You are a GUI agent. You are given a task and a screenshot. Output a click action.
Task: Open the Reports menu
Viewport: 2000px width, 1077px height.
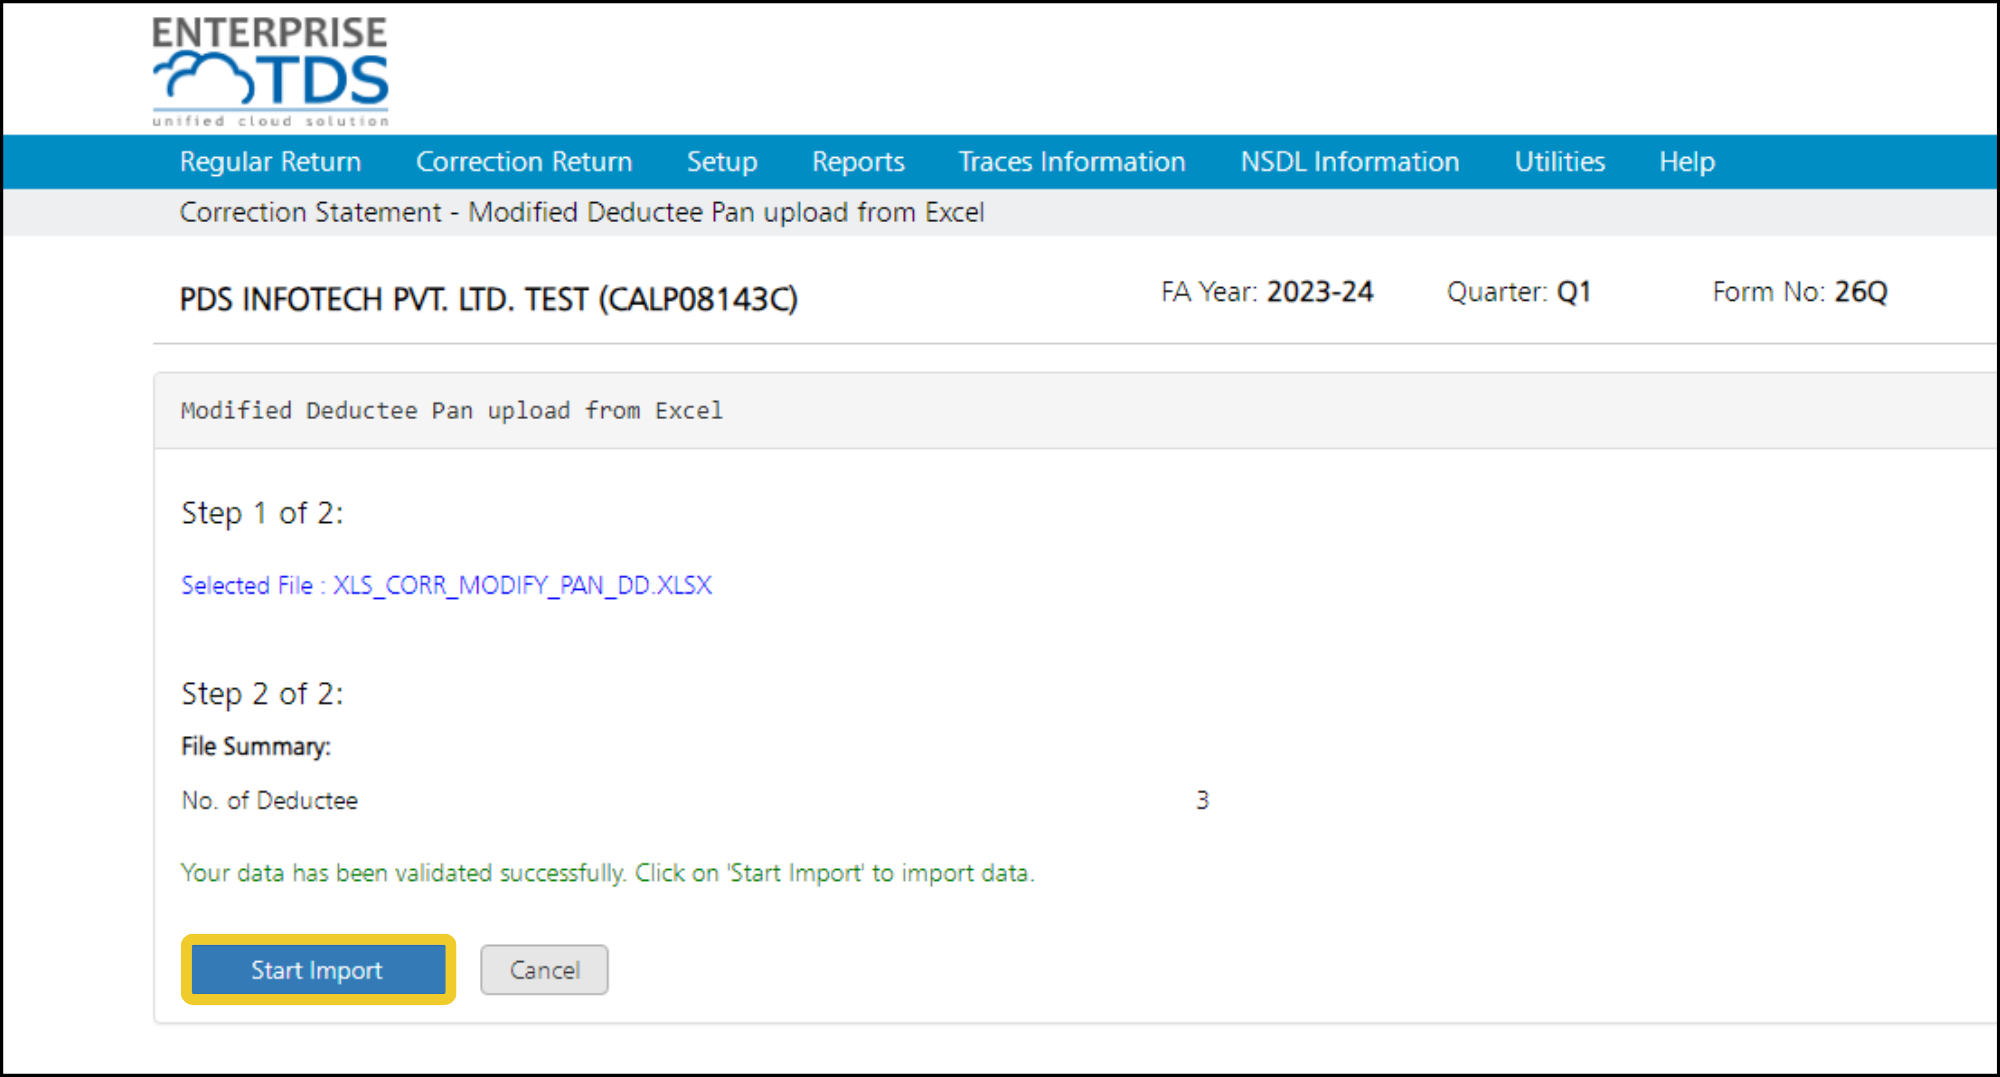(x=858, y=162)
